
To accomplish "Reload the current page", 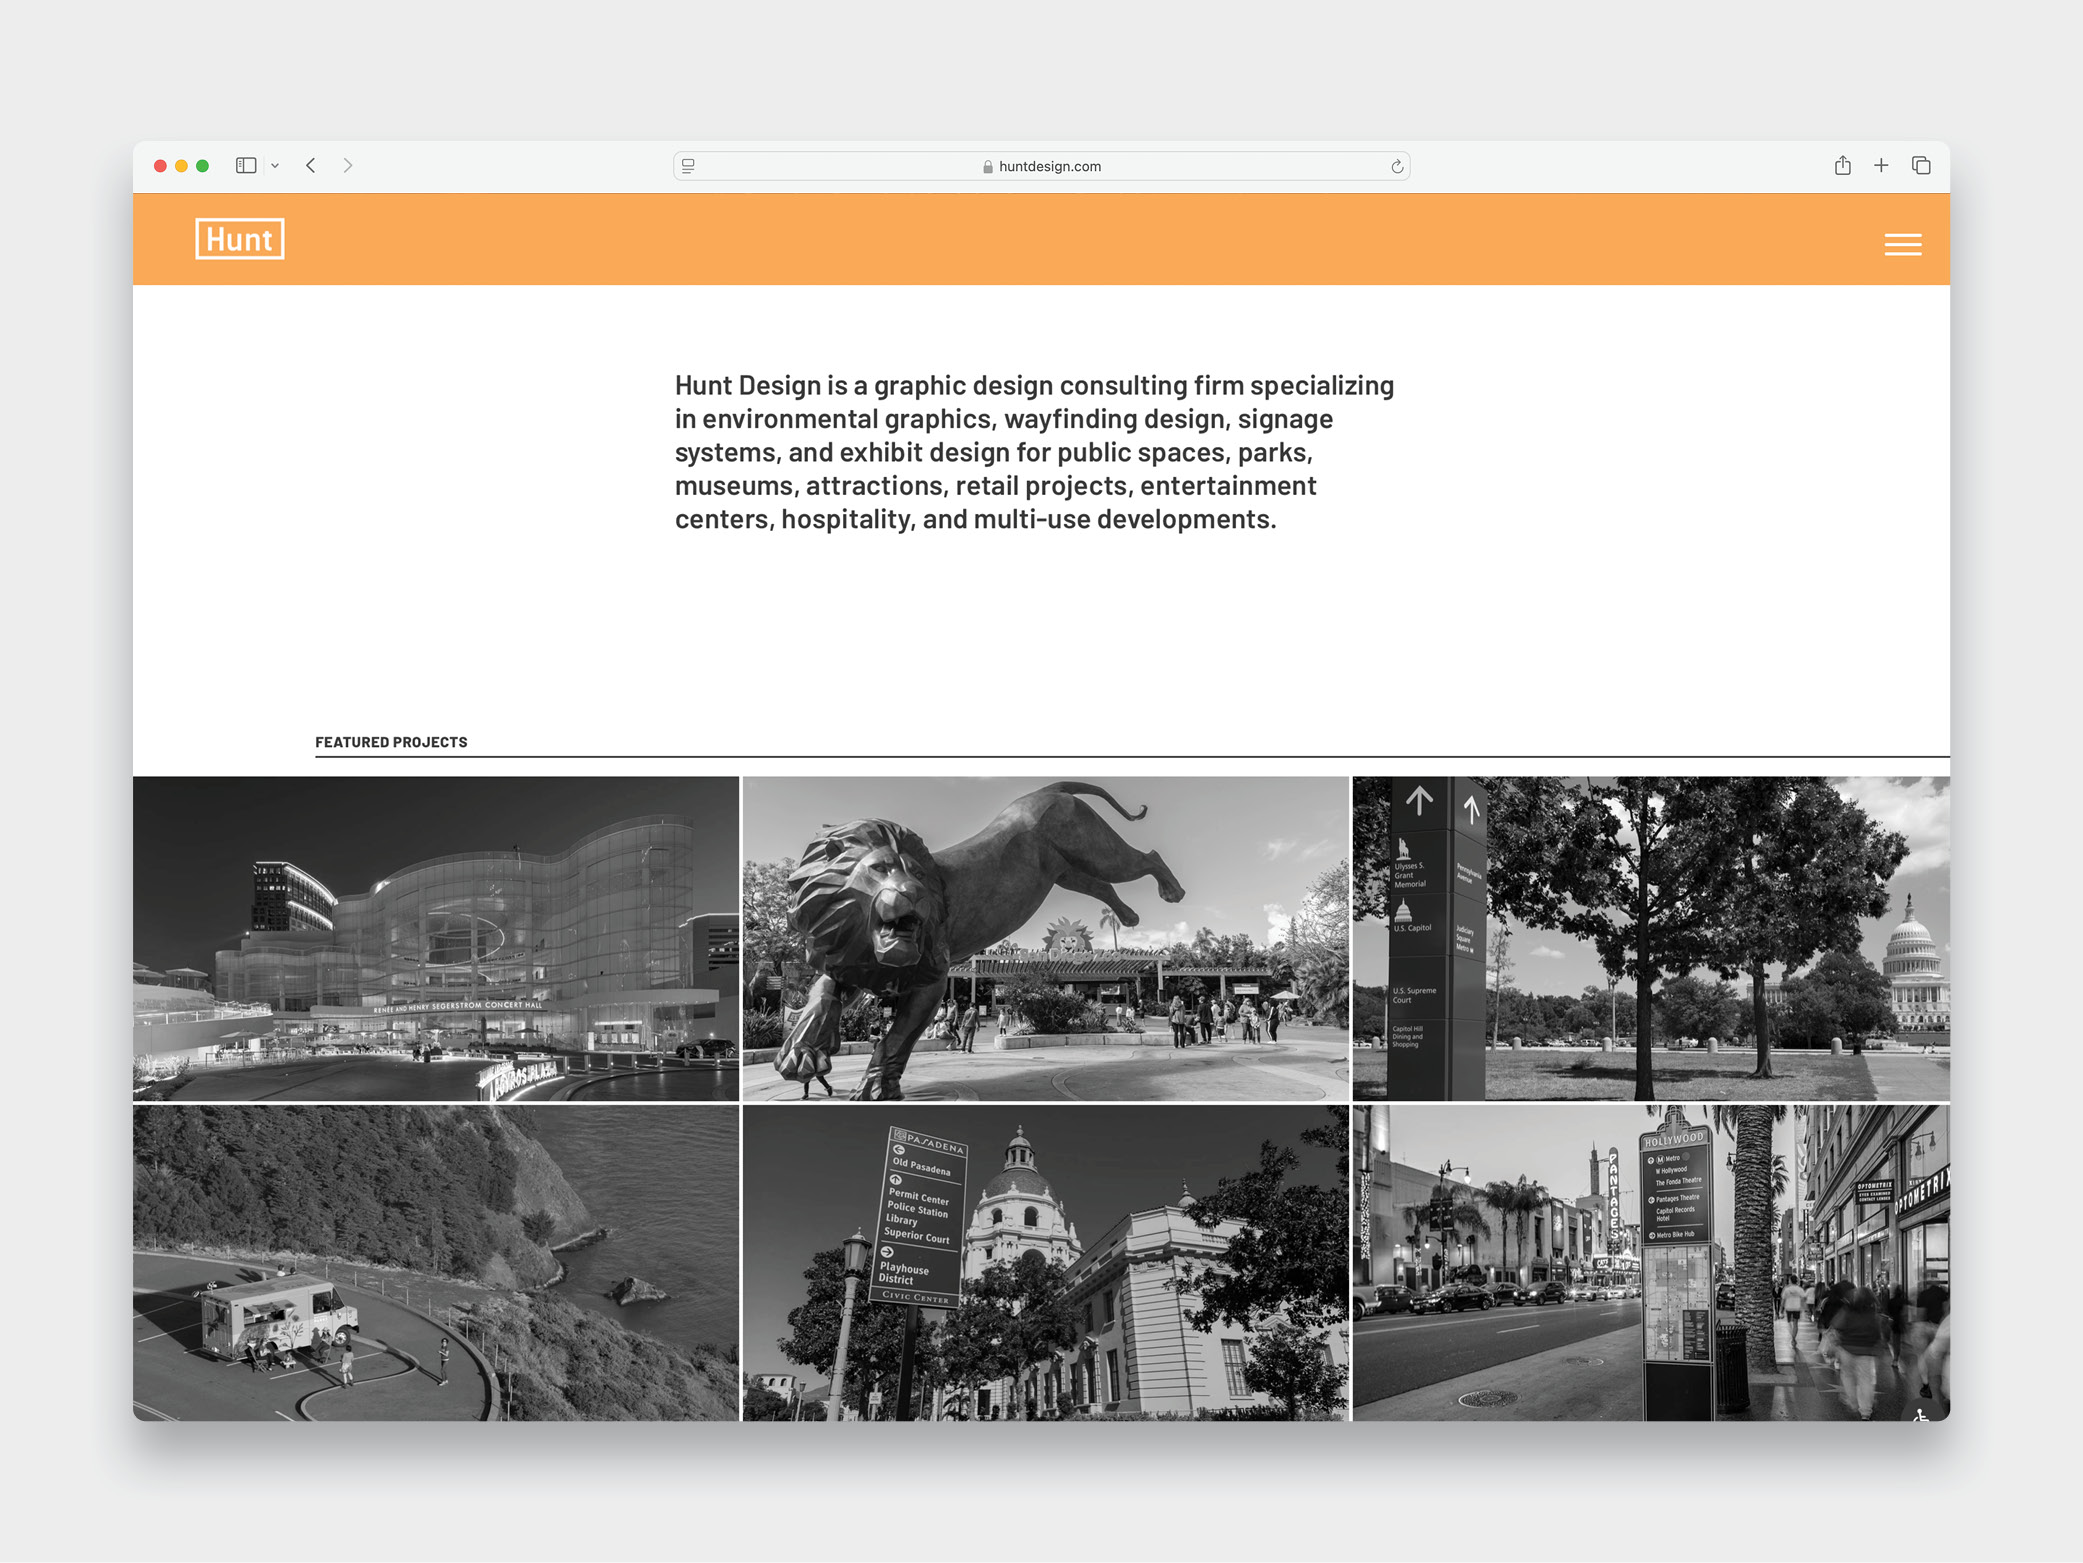I will [x=1397, y=166].
